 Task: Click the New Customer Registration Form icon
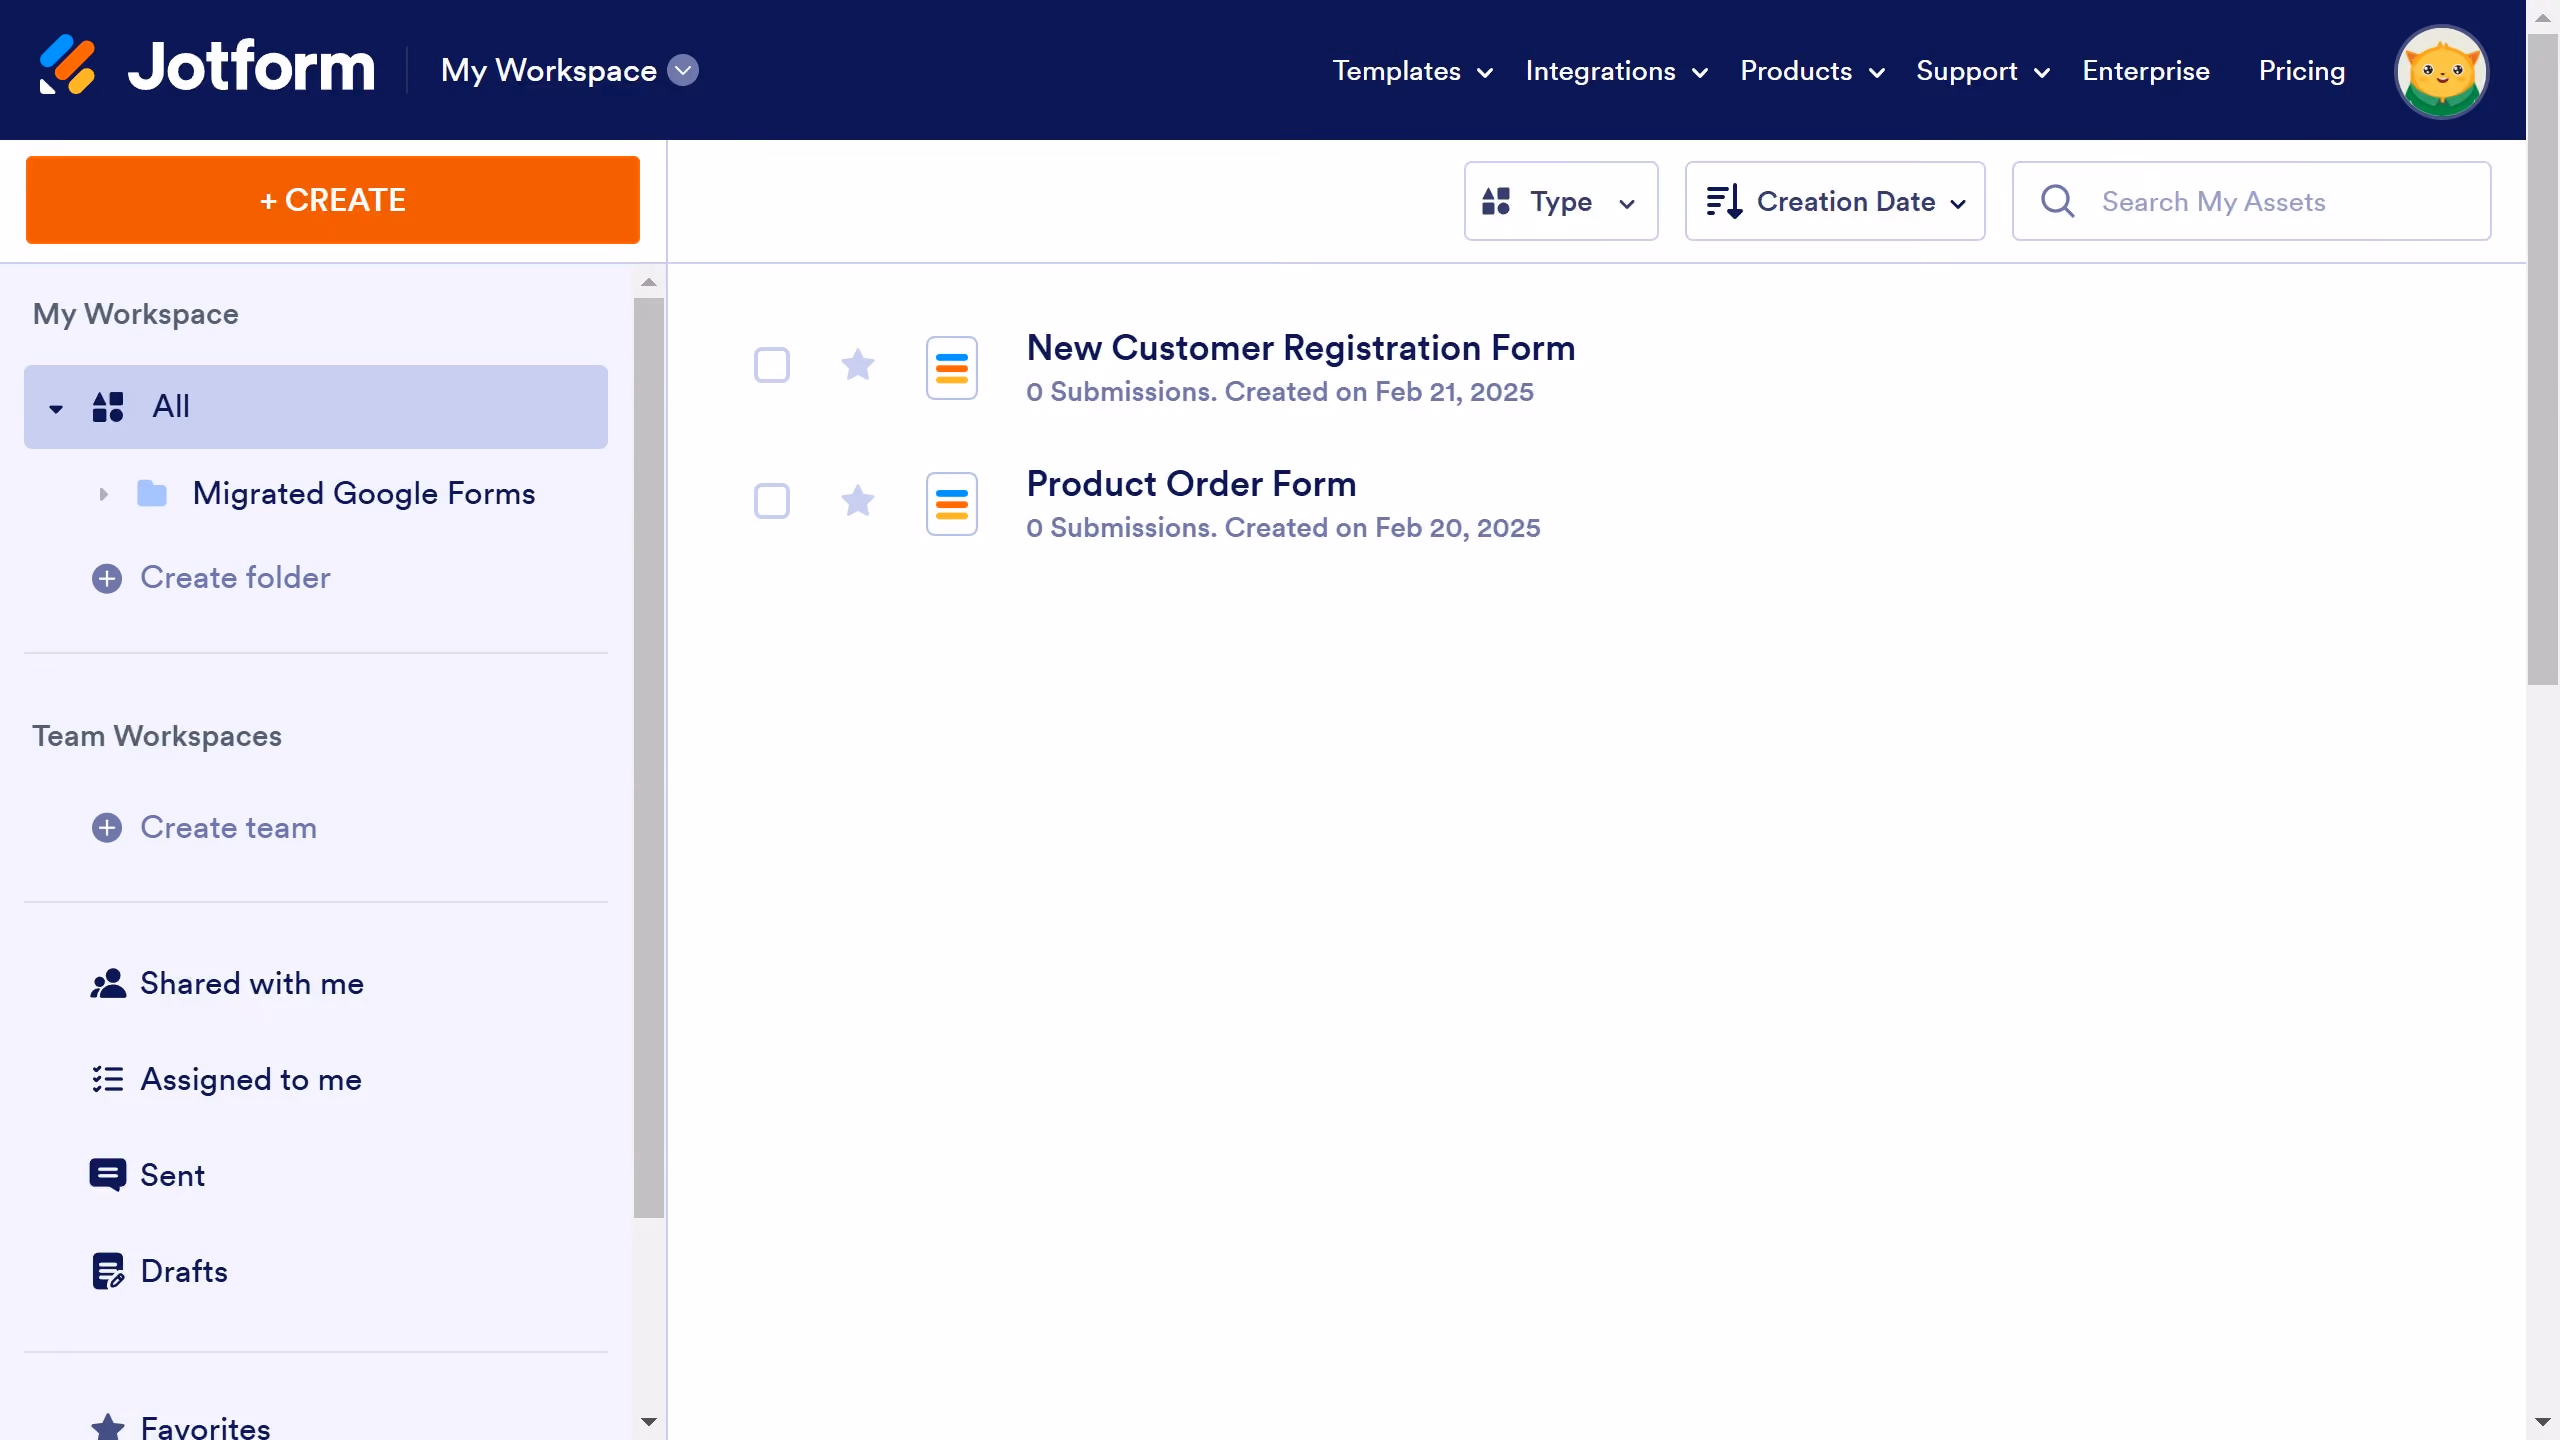(x=951, y=367)
